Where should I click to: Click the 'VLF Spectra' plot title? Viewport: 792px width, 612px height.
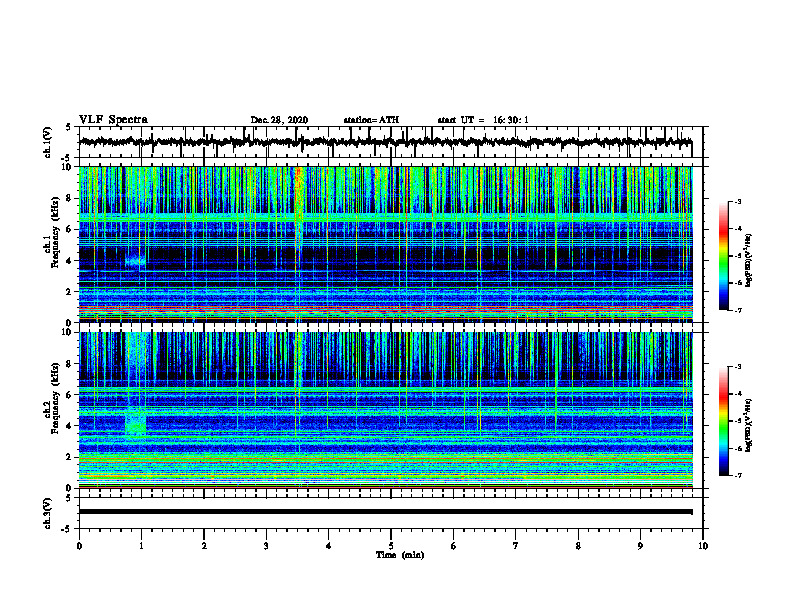113,120
